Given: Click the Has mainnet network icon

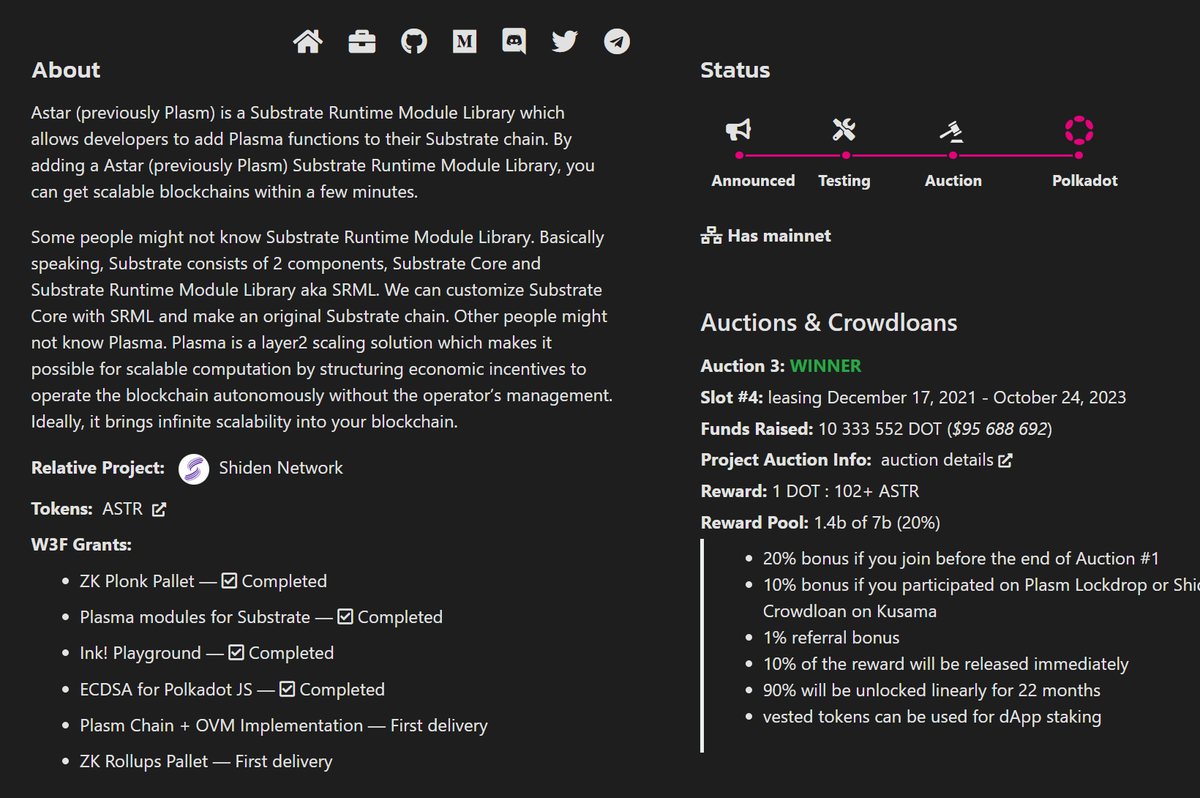Looking at the screenshot, I should click(711, 236).
